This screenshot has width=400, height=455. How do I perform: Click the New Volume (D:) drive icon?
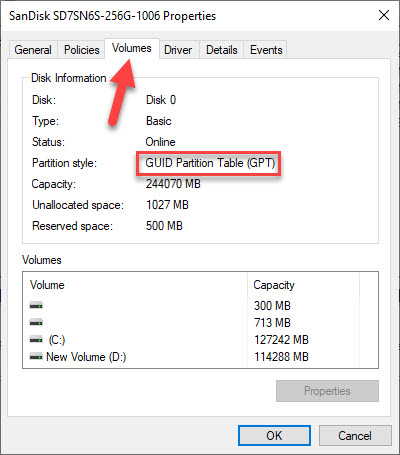click(36, 357)
